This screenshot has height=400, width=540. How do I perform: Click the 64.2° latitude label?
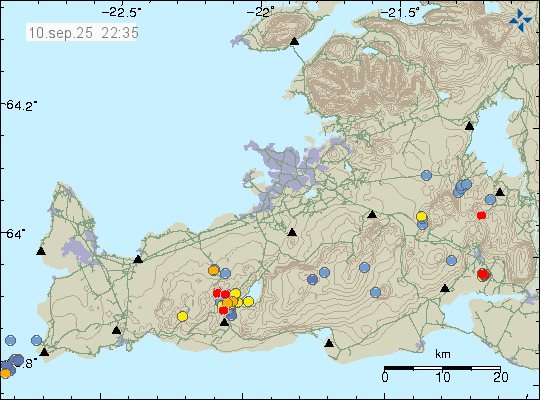click(21, 105)
